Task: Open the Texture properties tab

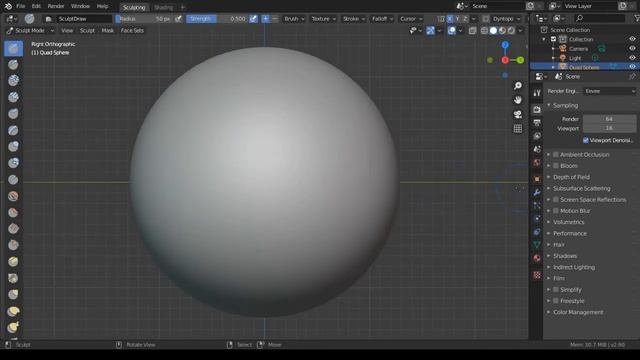Action: pyautogui.click(x=537, y=275)
